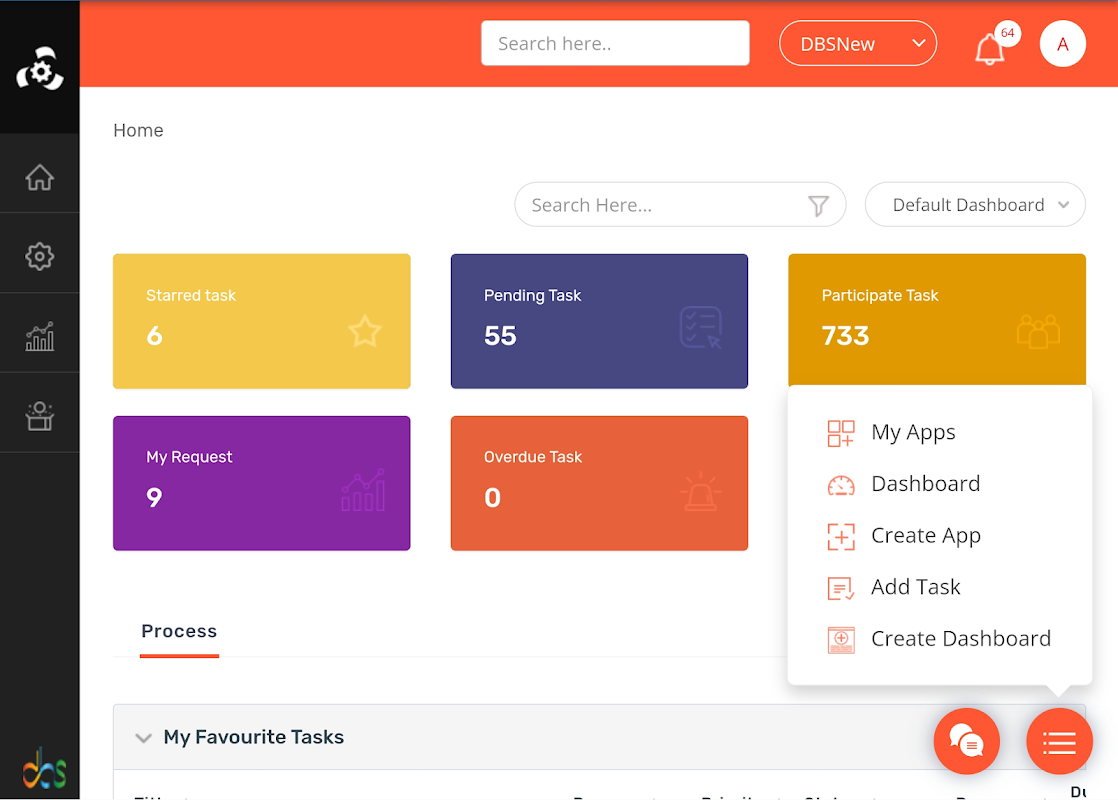Click the My Favourite Tasks heading
This screenshot has height=800, width=1118.
click(254, 737)
